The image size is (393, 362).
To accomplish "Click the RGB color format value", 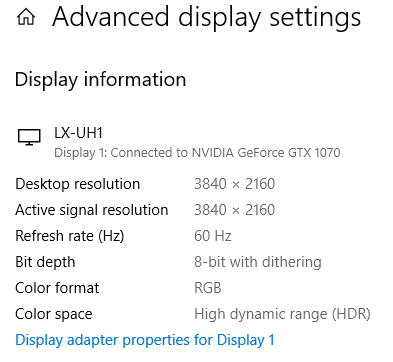I will [x=208, y=288].
